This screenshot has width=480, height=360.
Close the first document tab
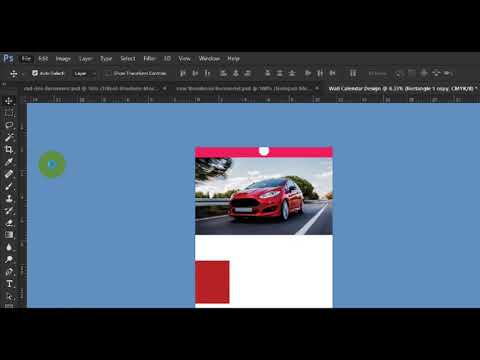(x=165, y=88)
